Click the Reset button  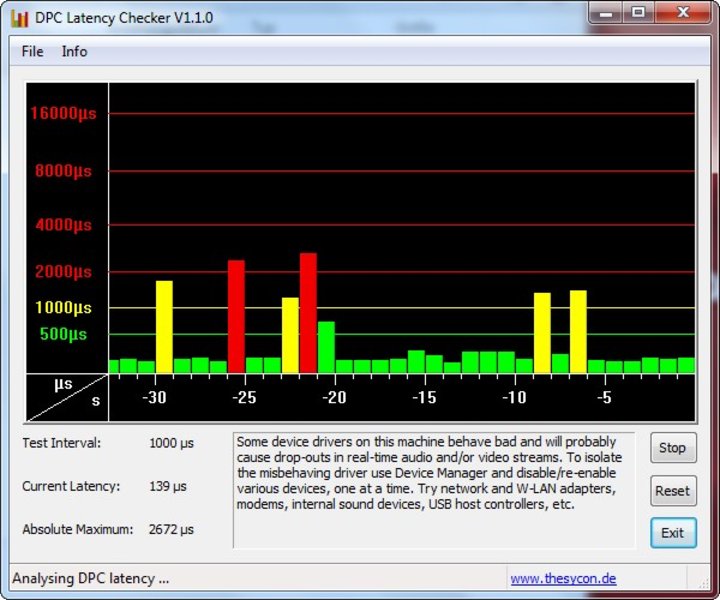coord(673,491)
